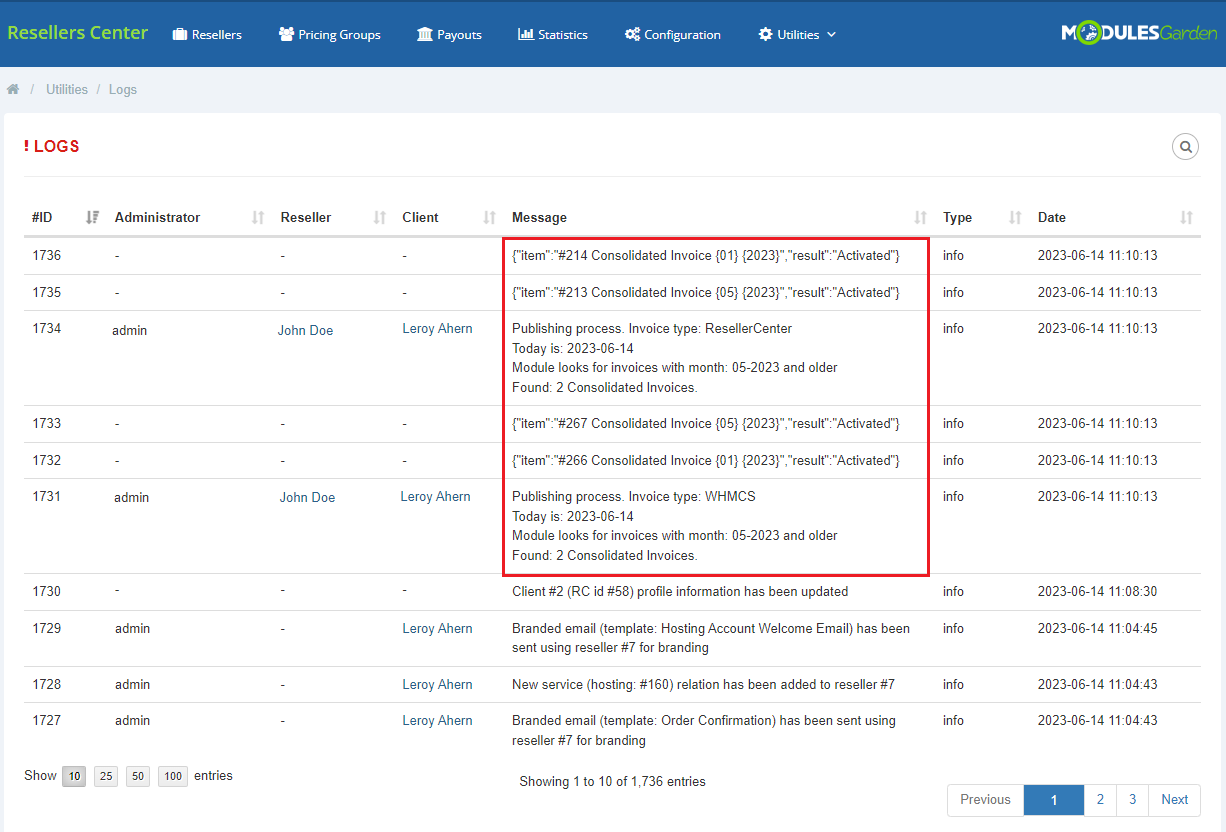1226x832 pixels.
Task: Sort by Administrator column arrows
Action: click(x=258, y=217)
